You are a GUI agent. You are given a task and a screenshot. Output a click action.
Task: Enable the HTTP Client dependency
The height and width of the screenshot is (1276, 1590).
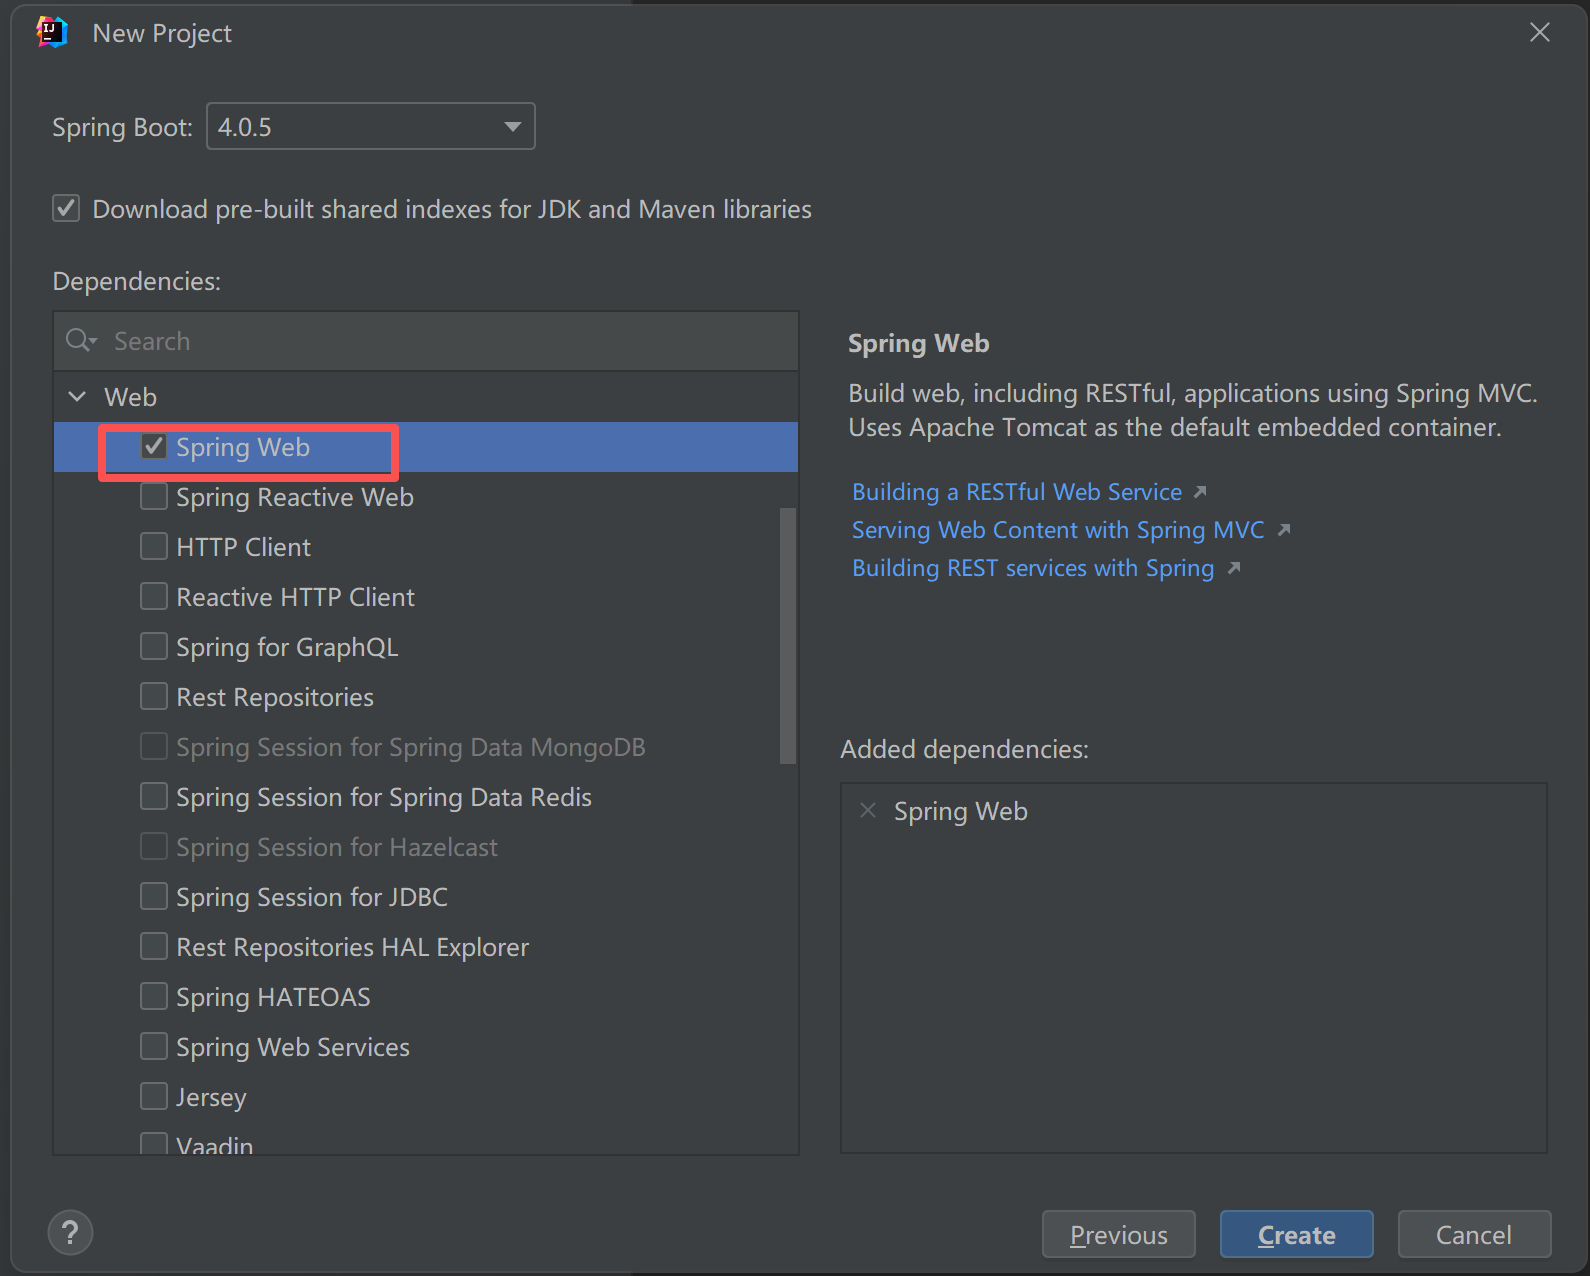(154, 546)
